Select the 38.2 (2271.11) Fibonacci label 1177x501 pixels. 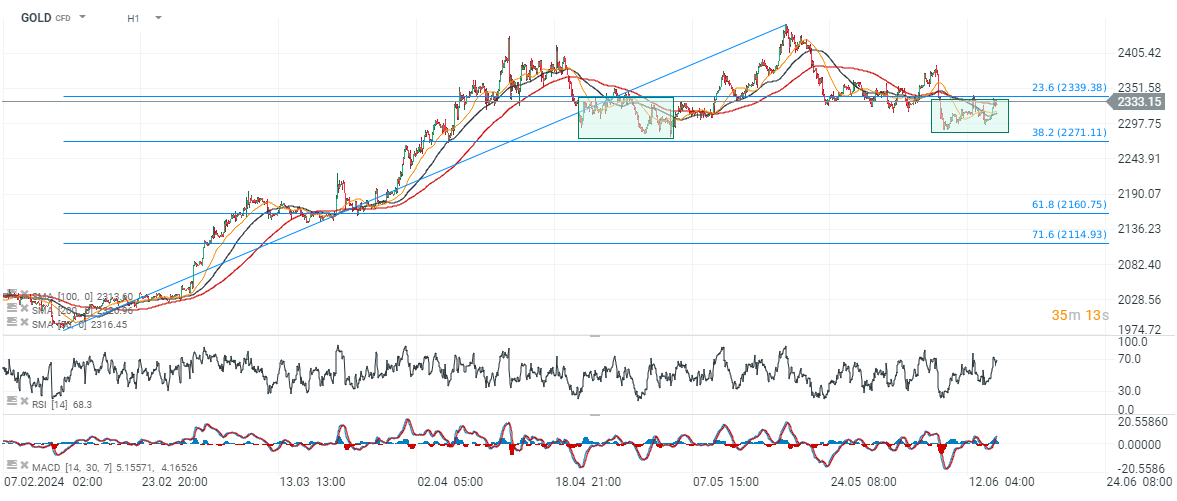[x=1069, y=132]
